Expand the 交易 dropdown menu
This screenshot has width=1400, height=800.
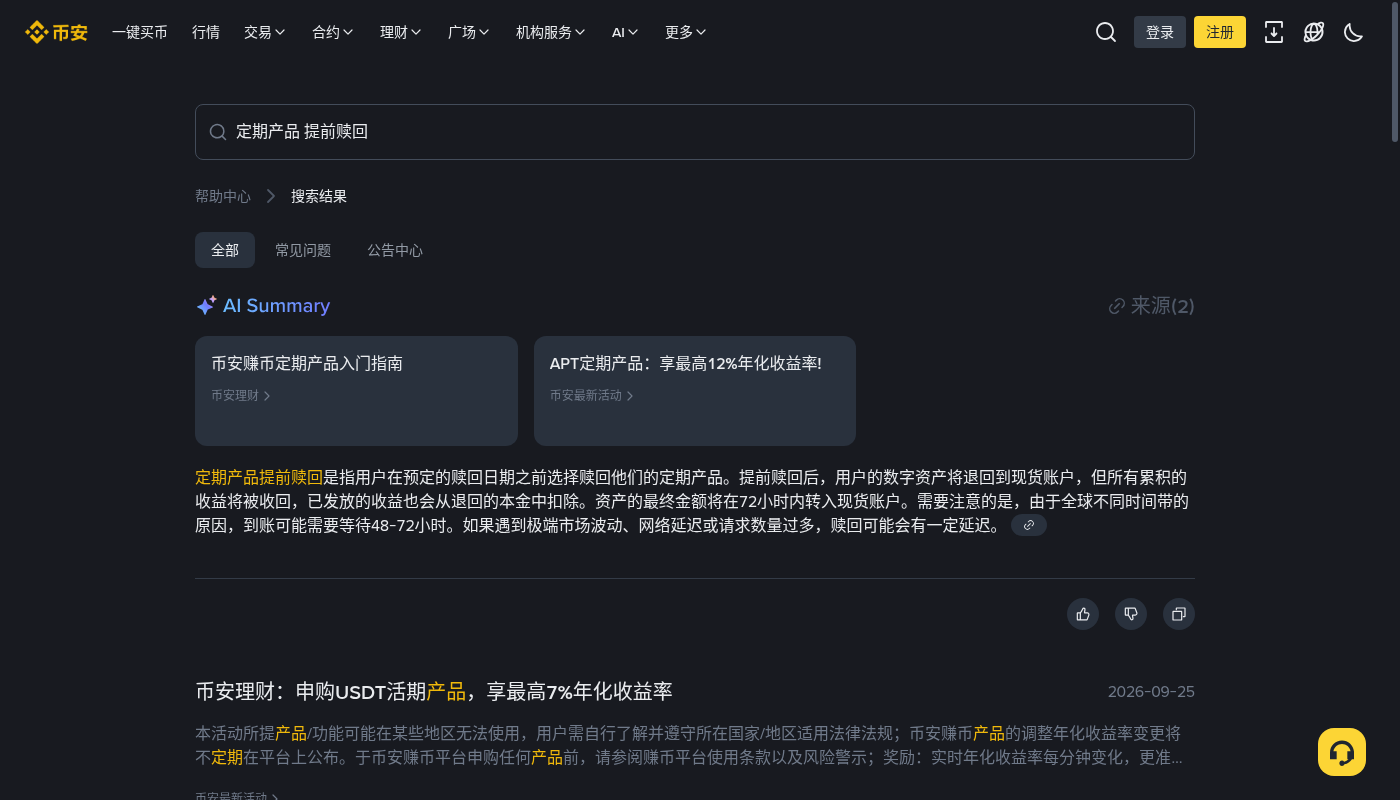tap(265, 32)
